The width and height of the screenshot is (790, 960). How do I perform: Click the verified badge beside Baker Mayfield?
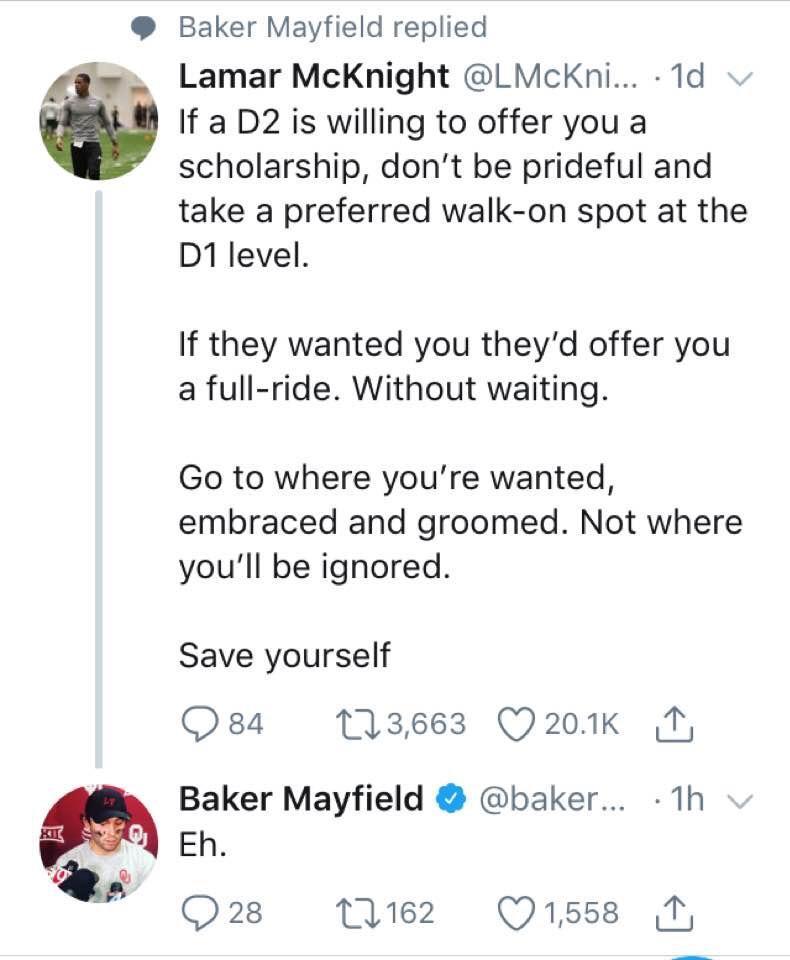(x=453, y=799)
